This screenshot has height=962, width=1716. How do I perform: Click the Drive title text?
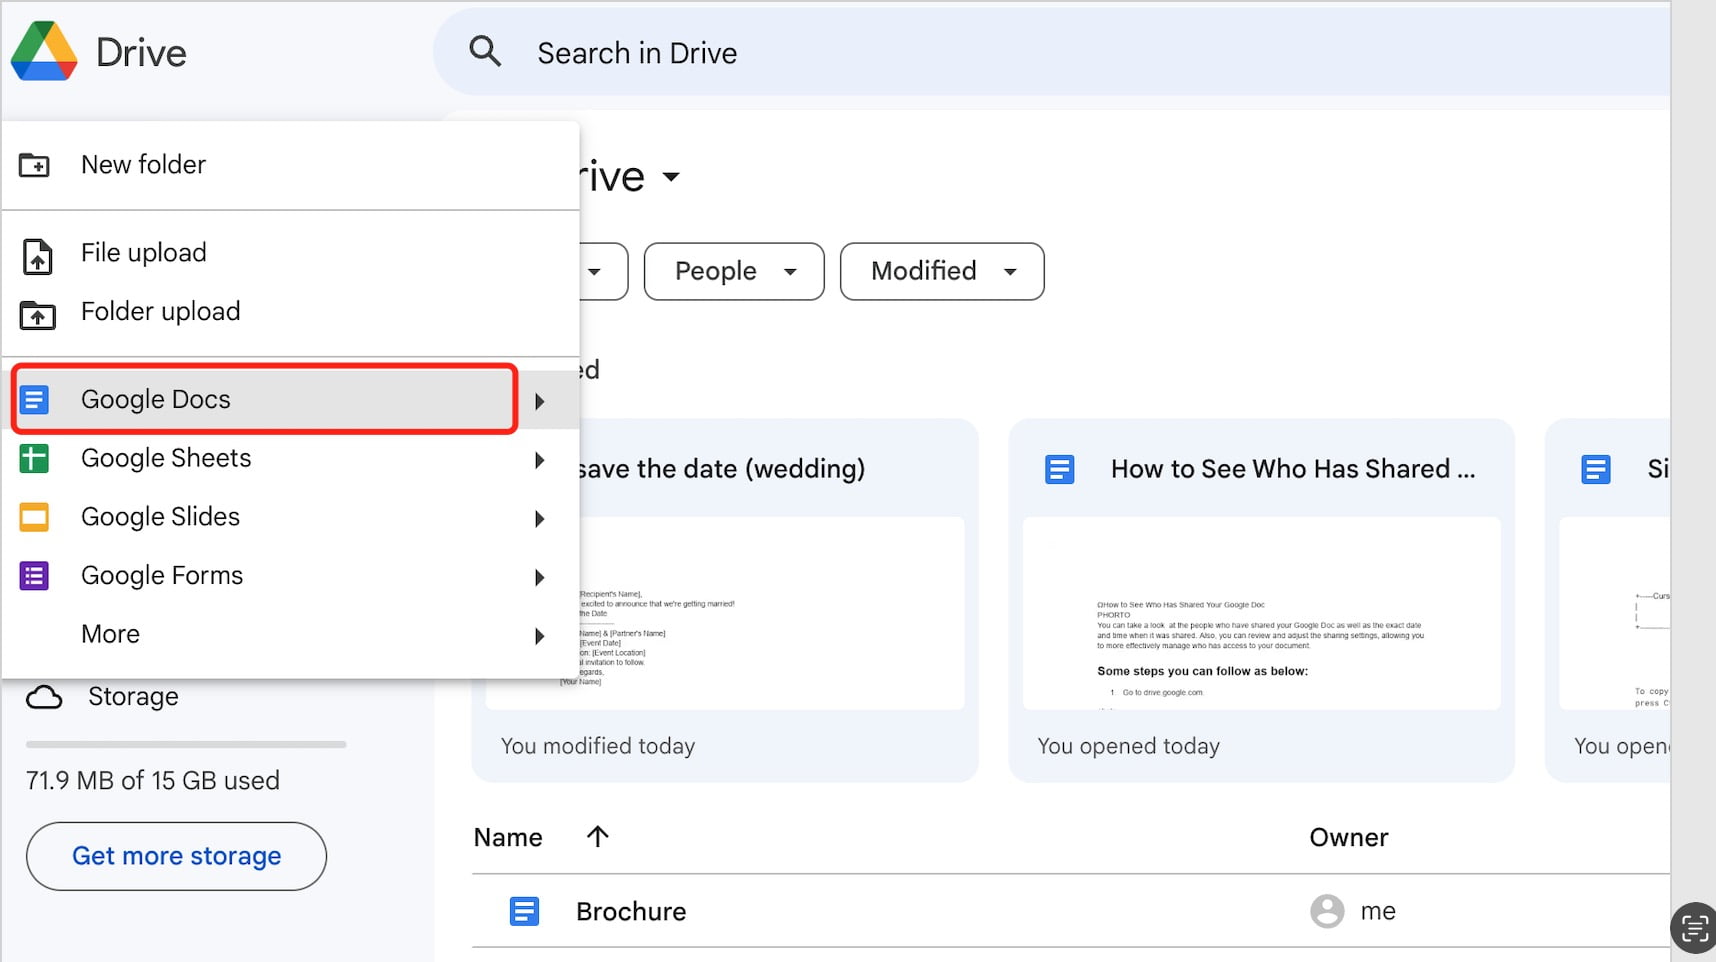tap(141, 53)
